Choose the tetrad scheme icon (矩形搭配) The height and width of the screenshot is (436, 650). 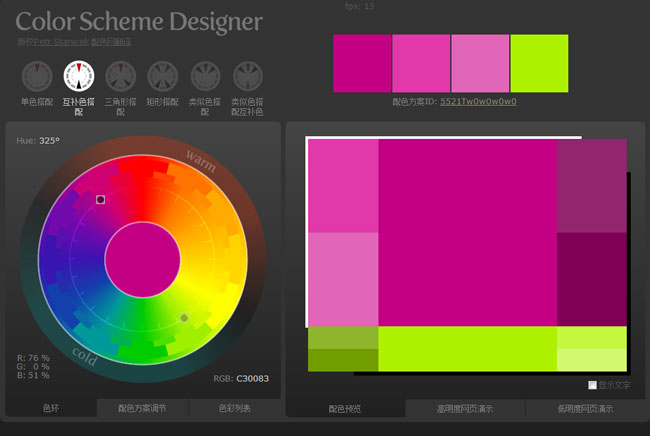[162, 76]
